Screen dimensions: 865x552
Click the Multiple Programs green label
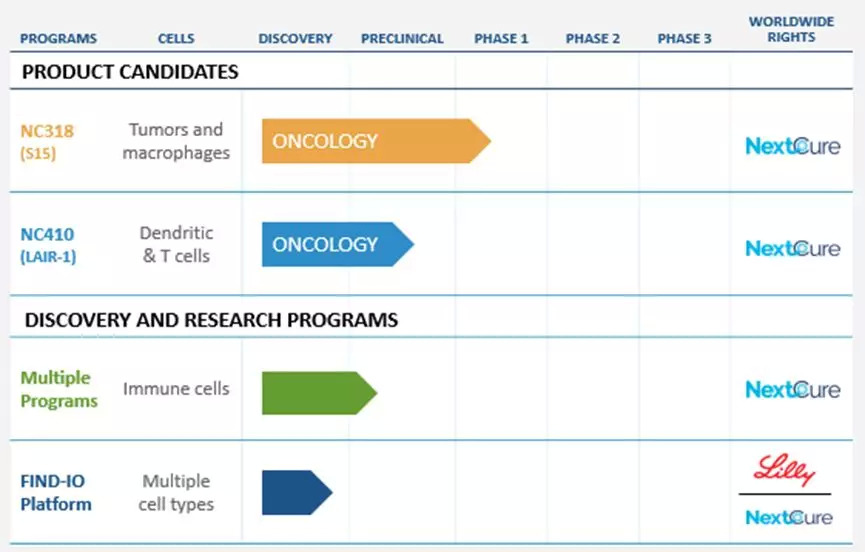[59, 389]
